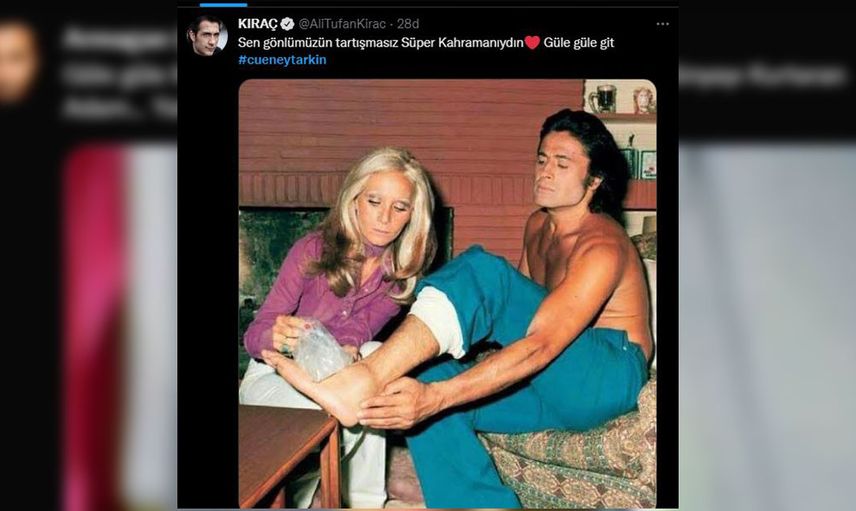This screenshot has width=856, height=511.
Task: Open the three-dots more options menu
Action: [x=662, y=24]
